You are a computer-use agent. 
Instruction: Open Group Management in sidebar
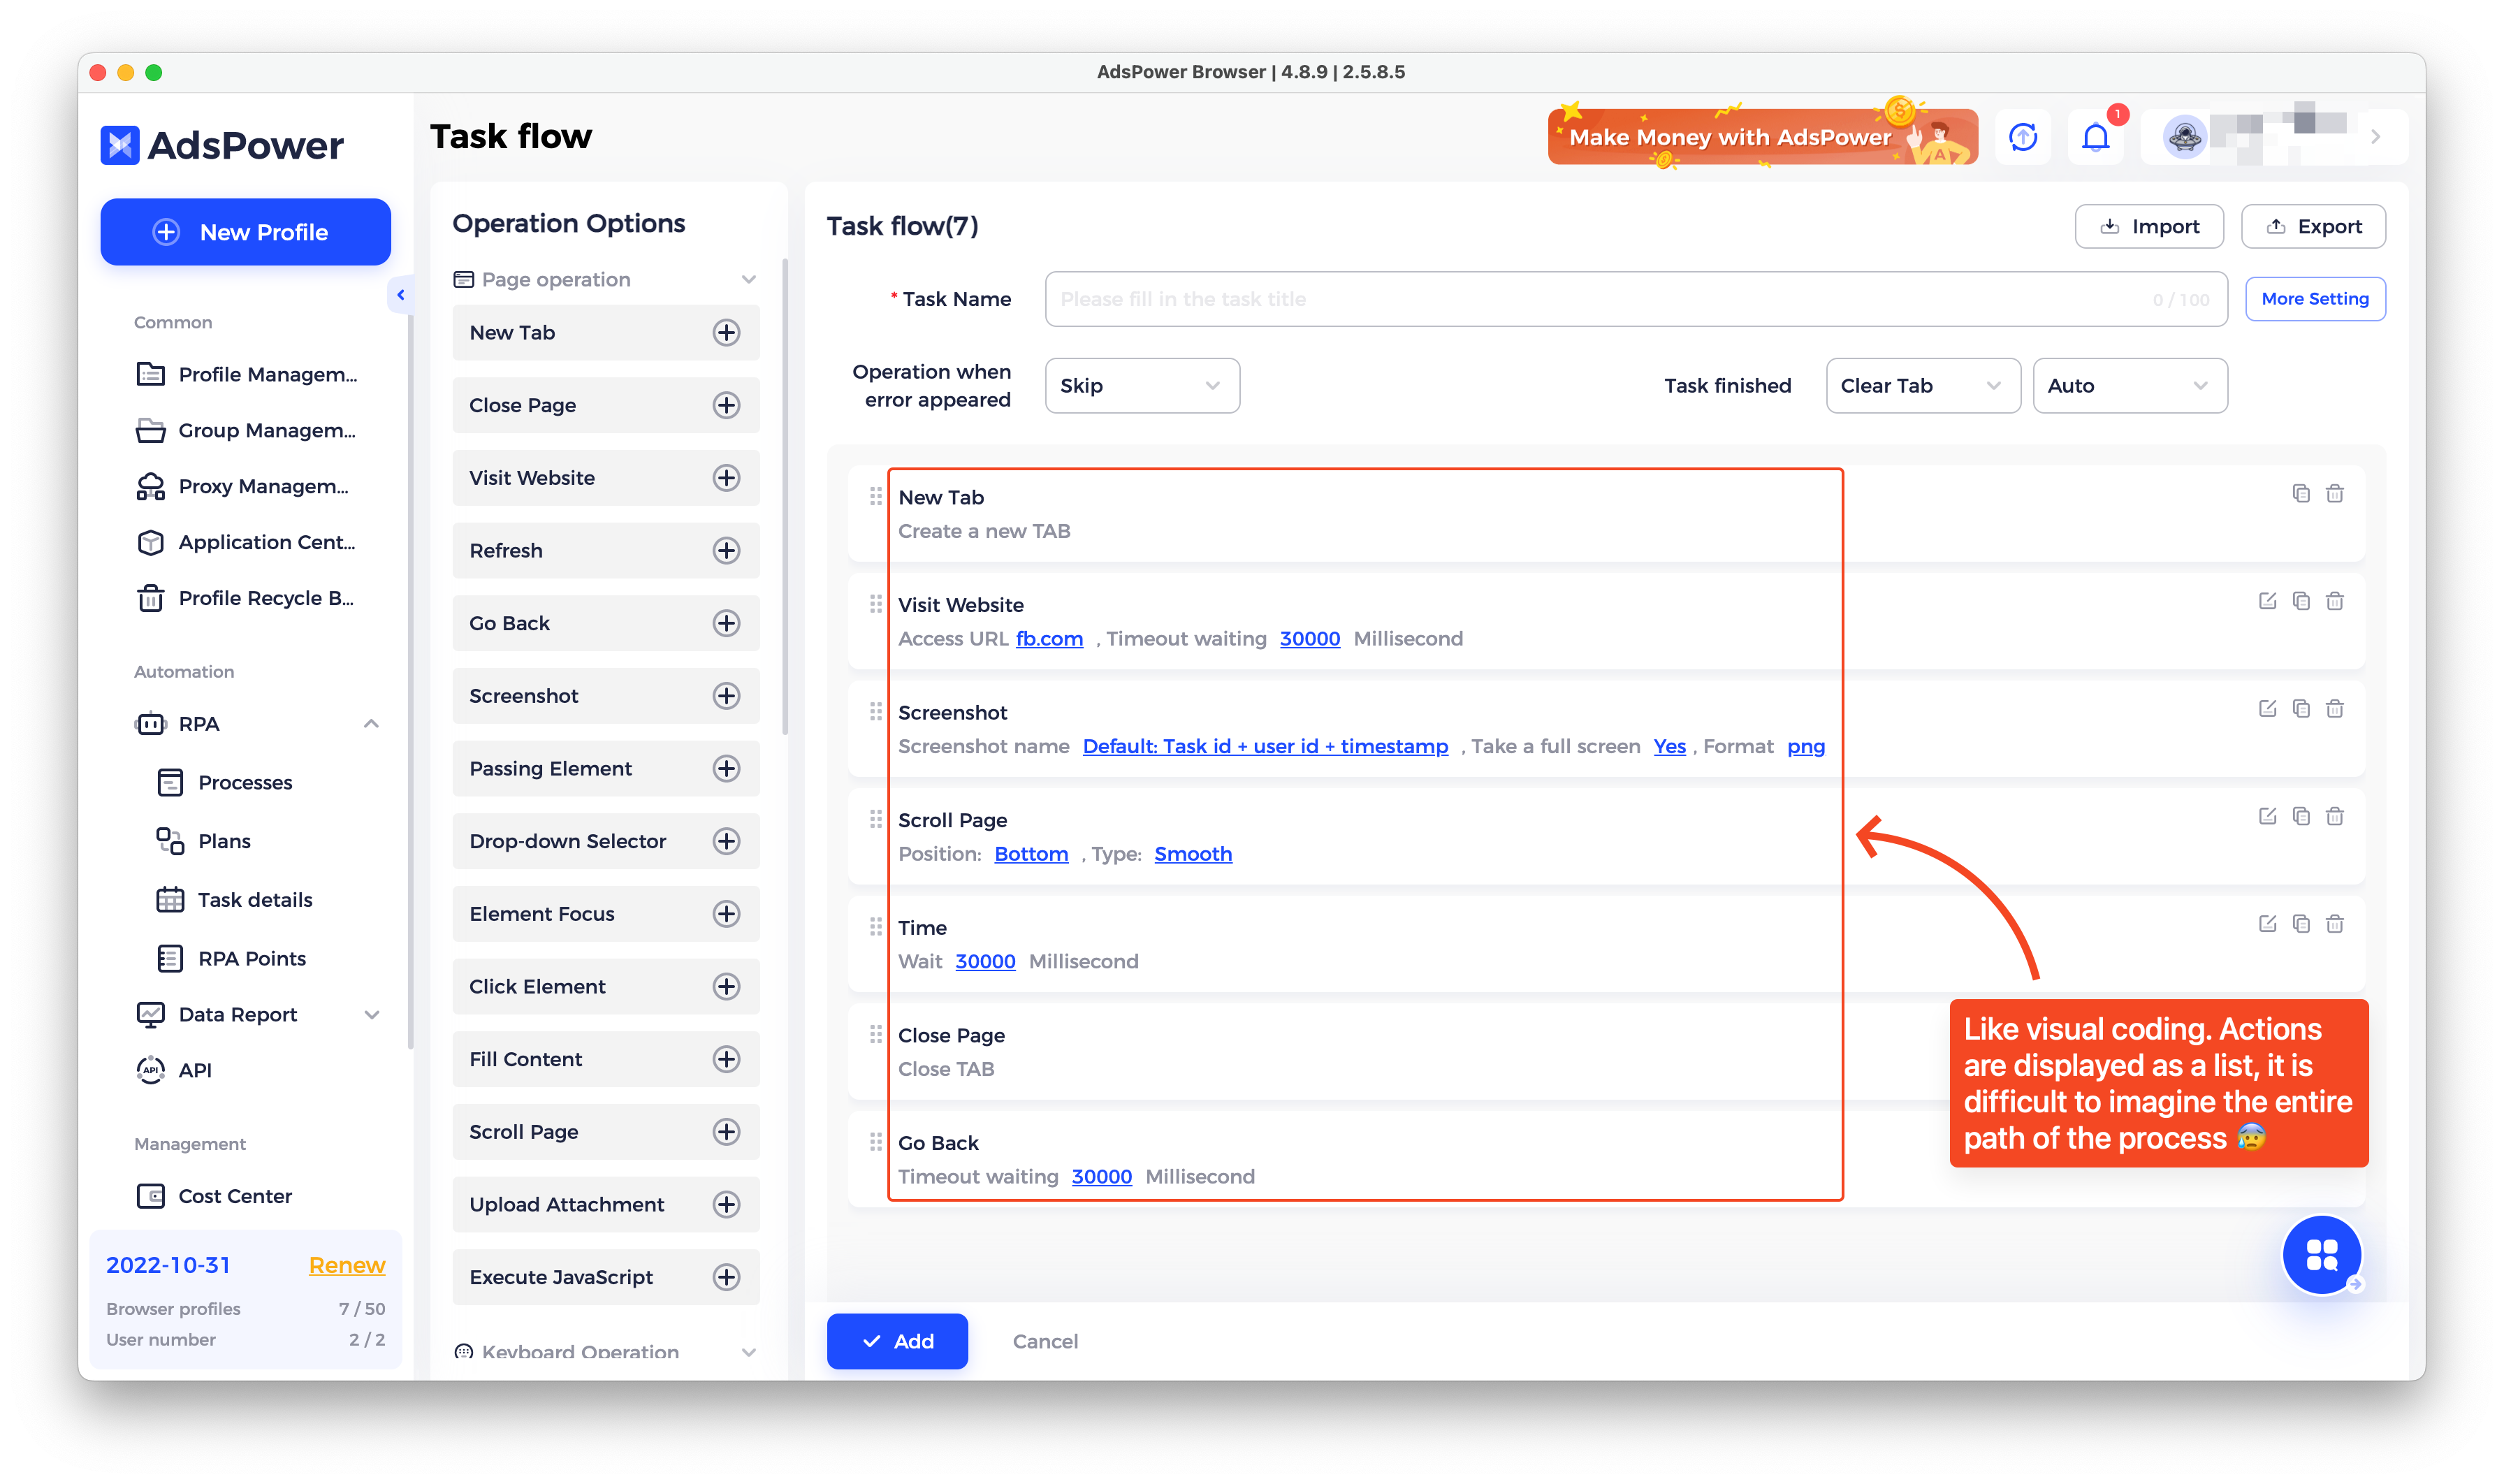click(247, 430)
